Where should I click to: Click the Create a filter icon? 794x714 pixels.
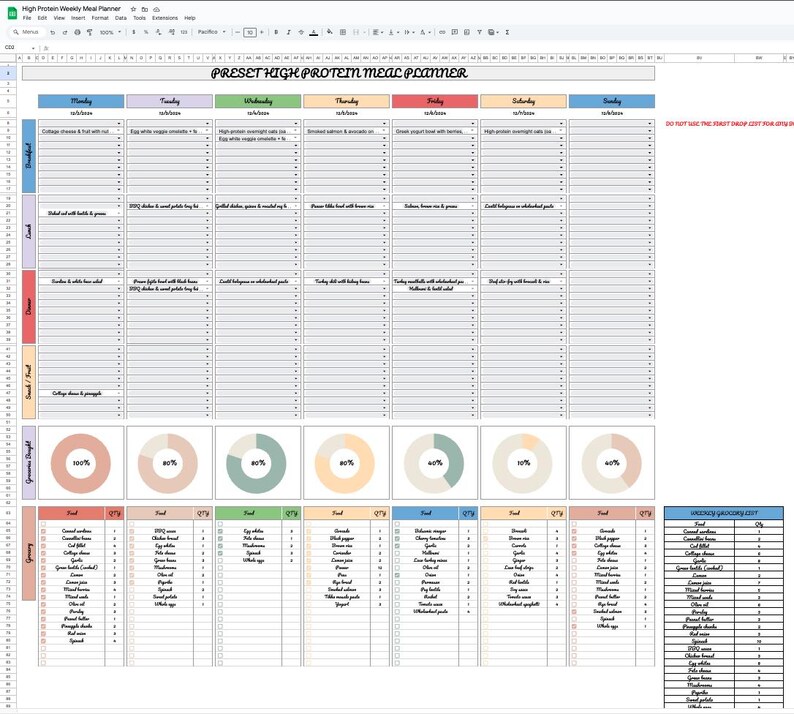[x=479, y=32]
